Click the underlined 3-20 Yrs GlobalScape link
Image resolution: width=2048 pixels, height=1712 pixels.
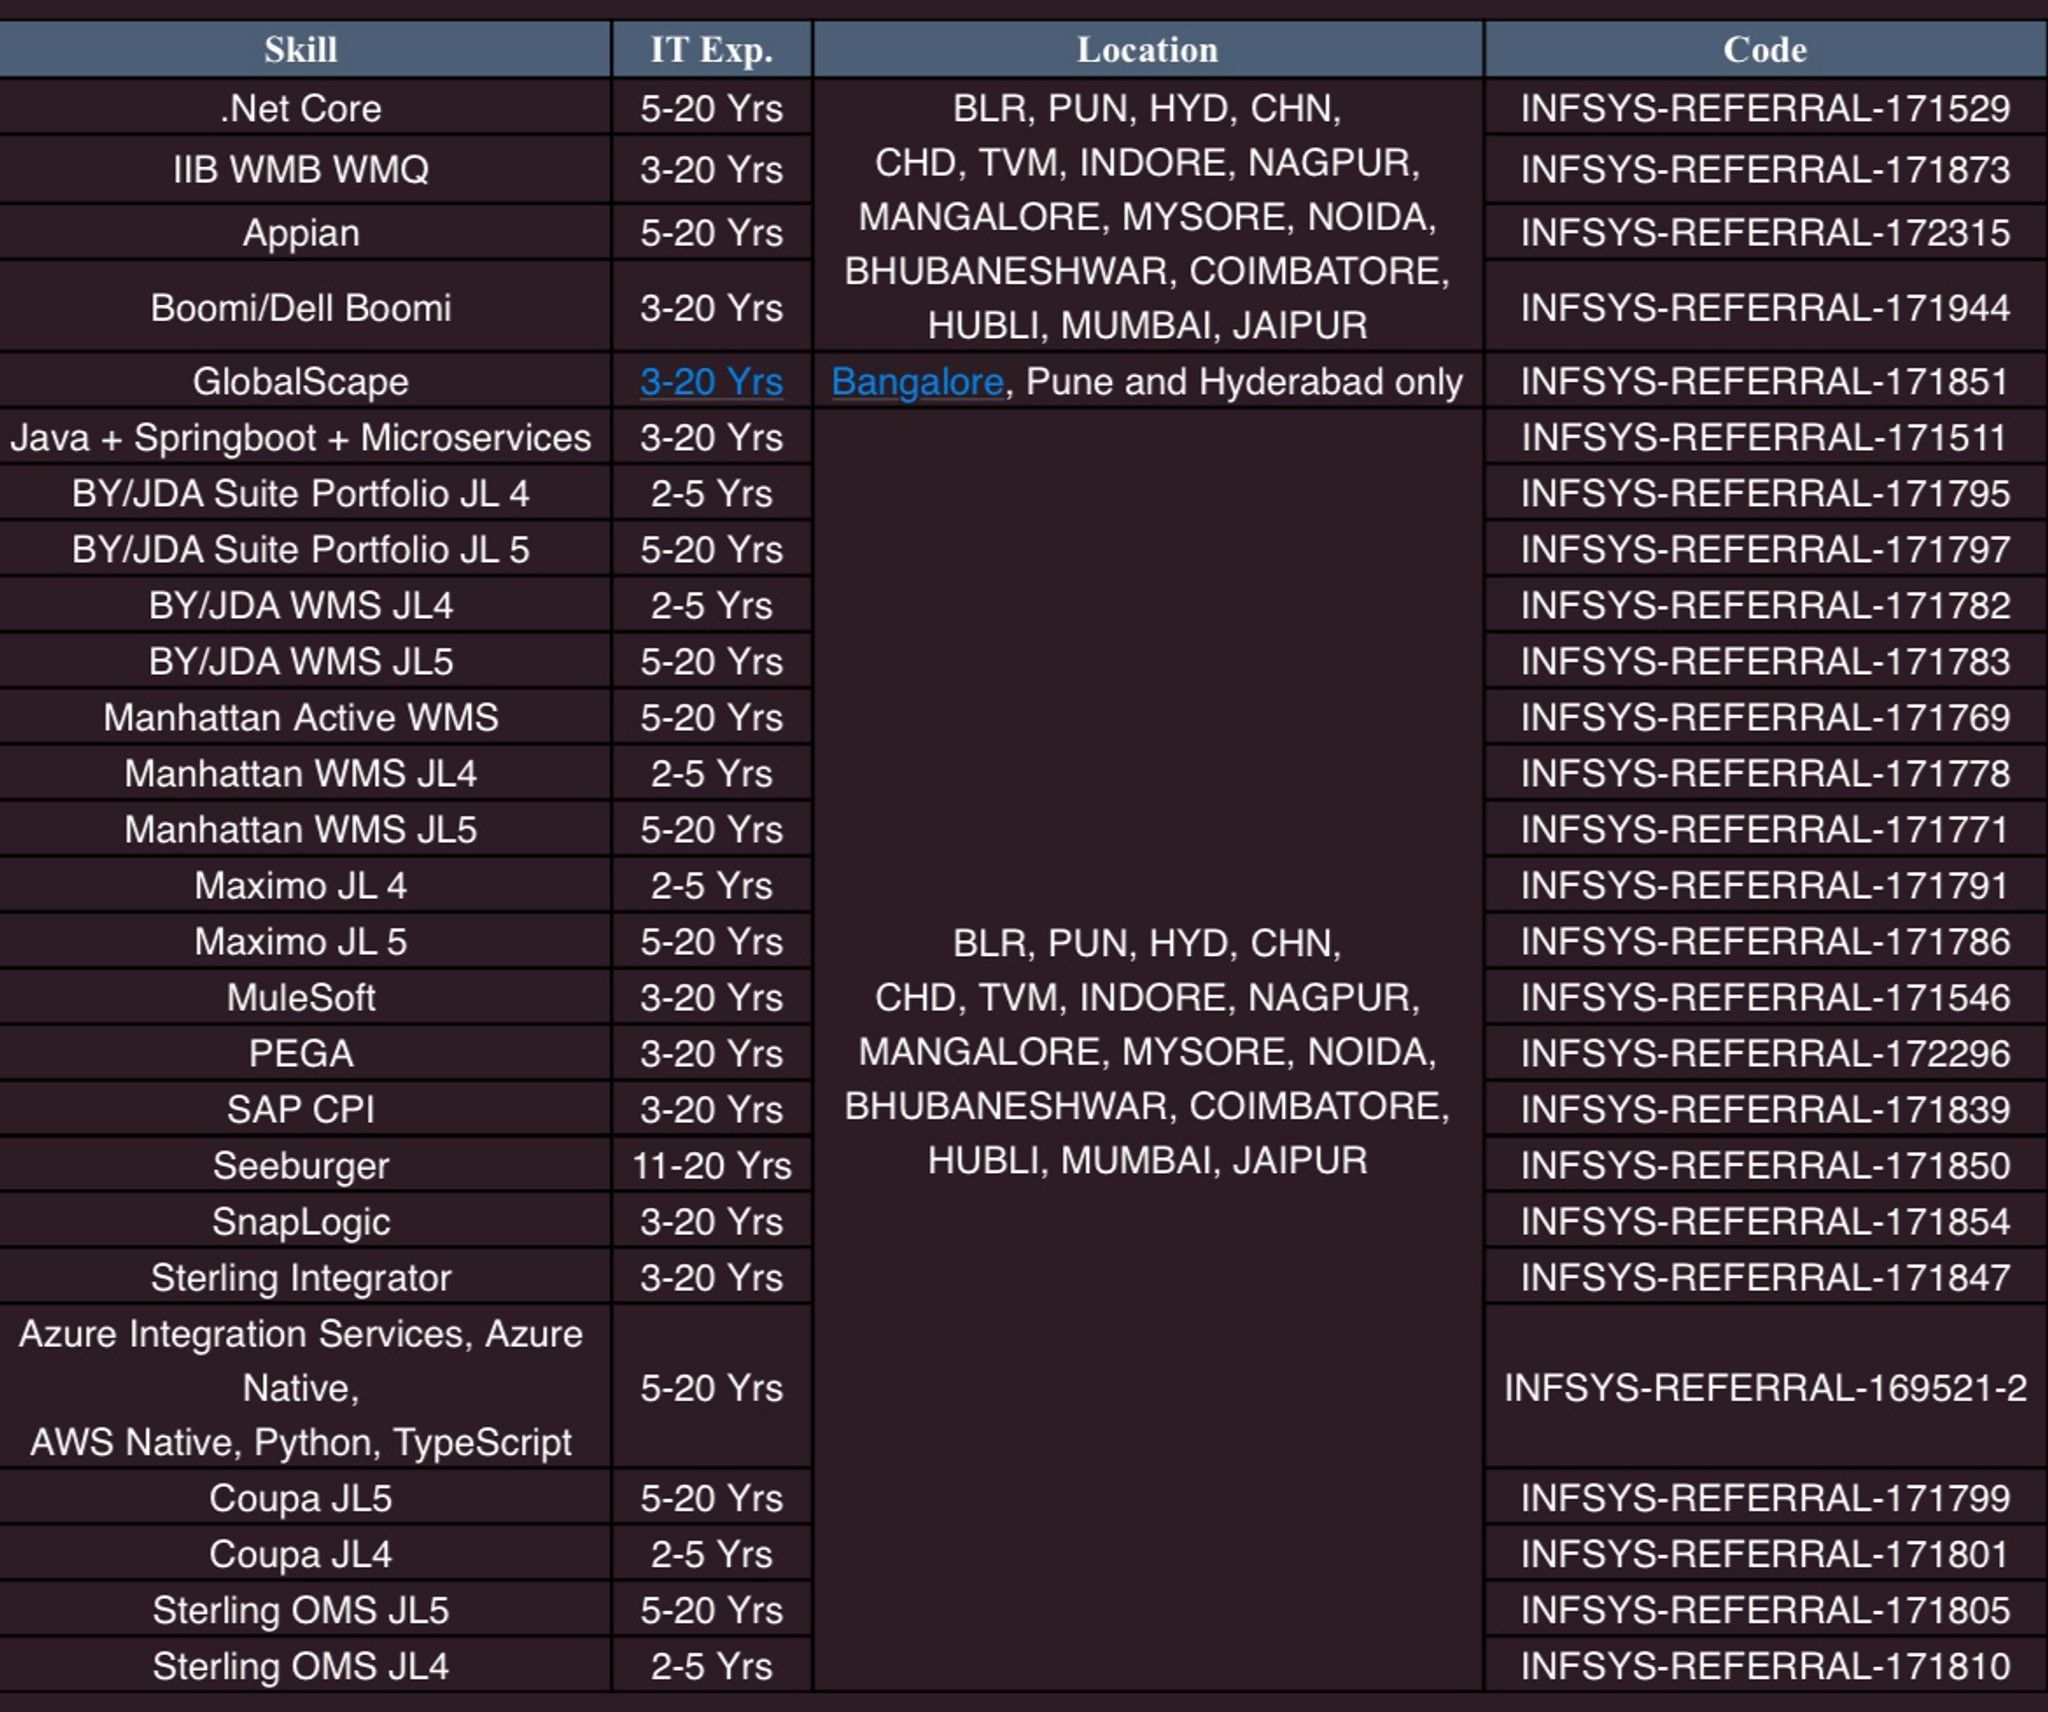pos(711,382)
